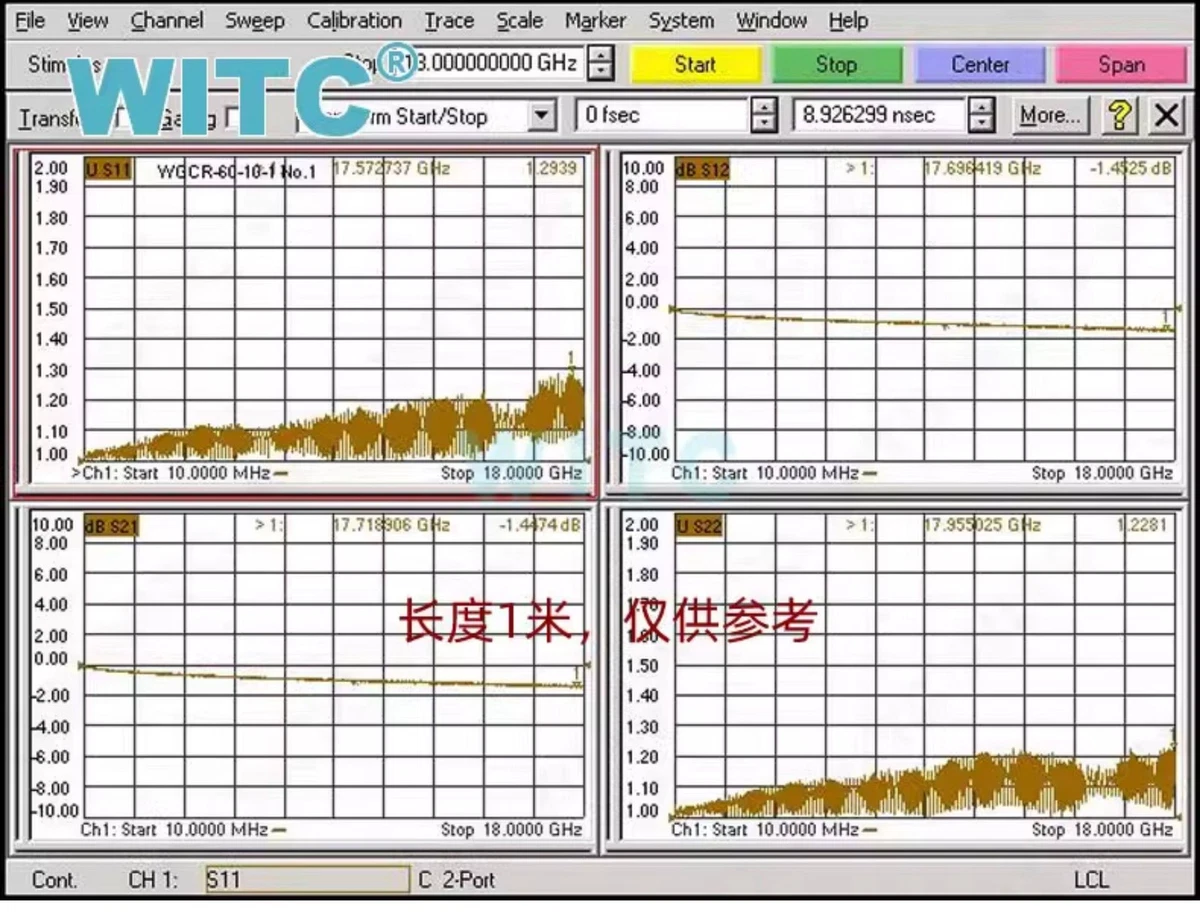
Task: Open the System menu
Action: pos(681,20)
